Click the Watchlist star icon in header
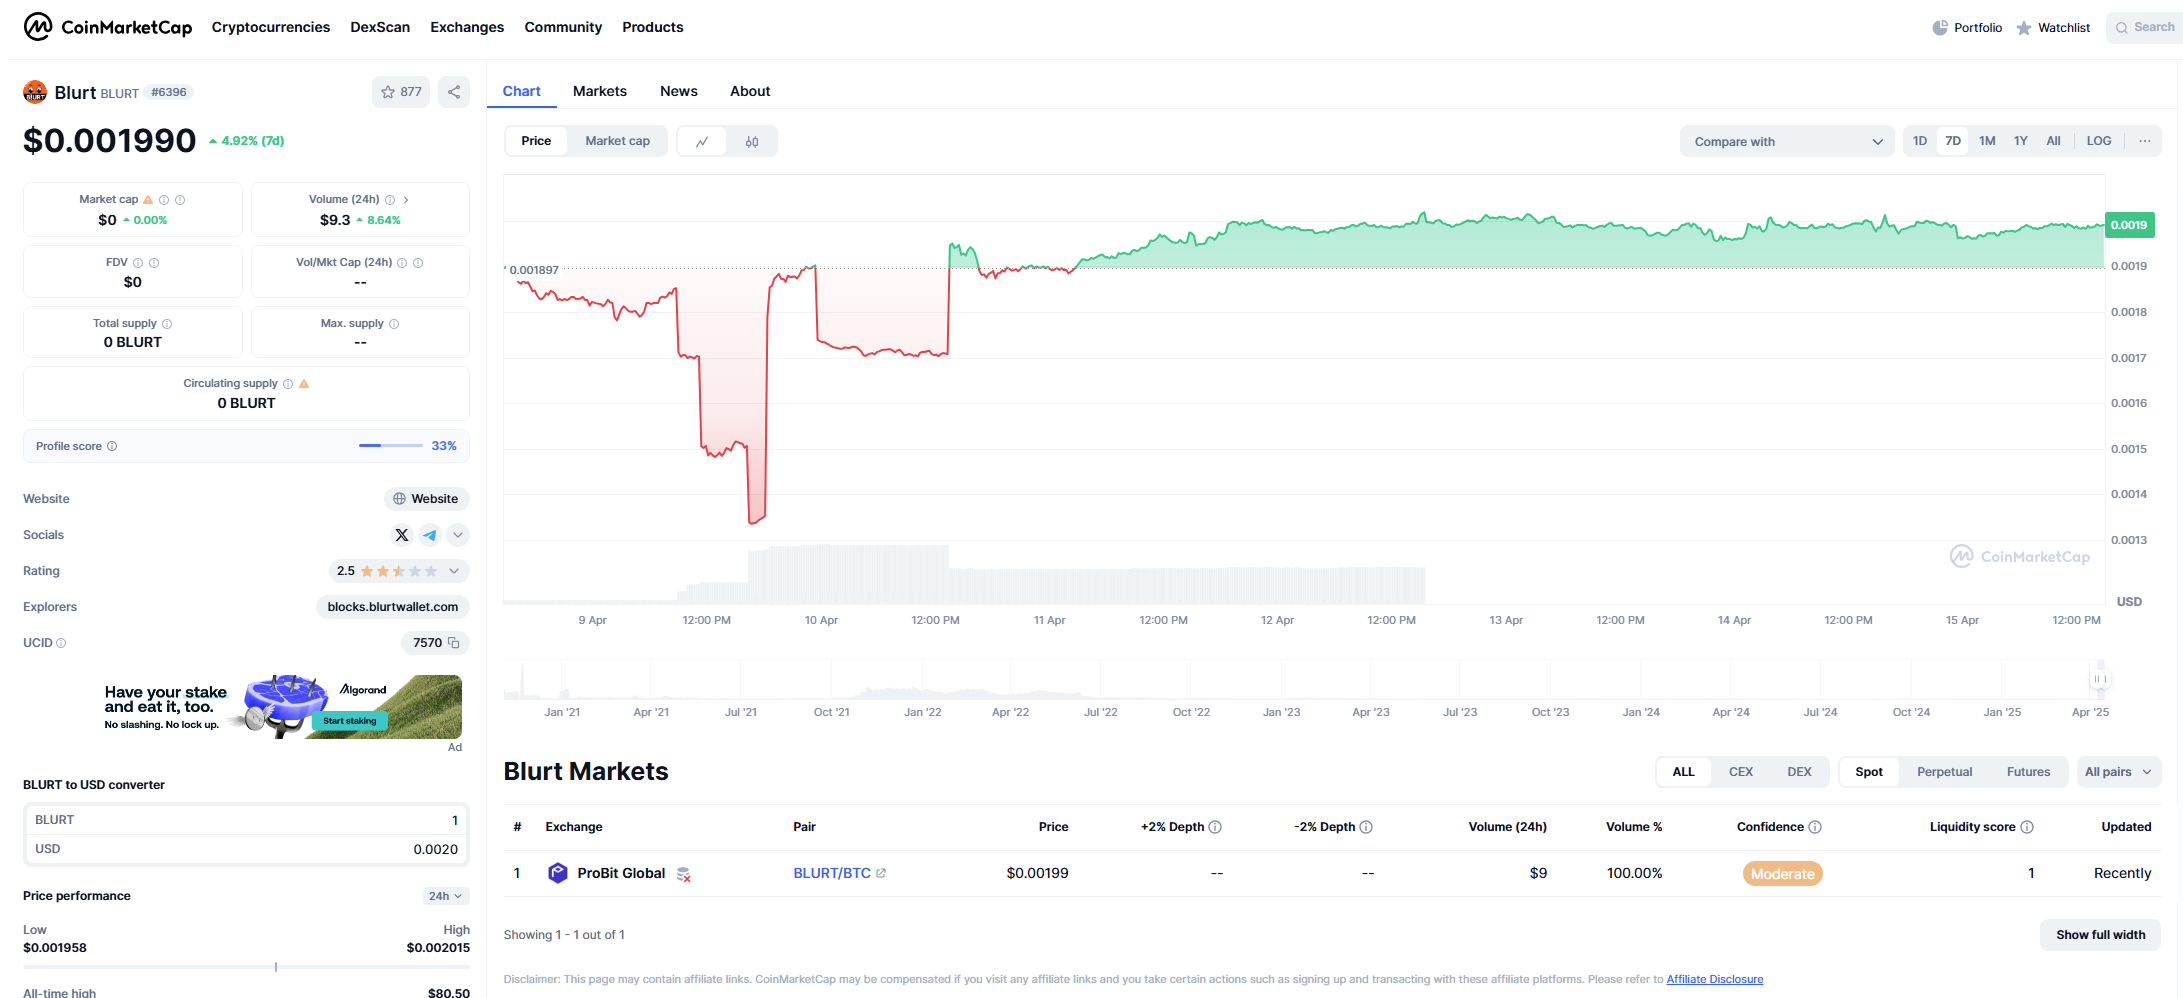 point(2024,28)
